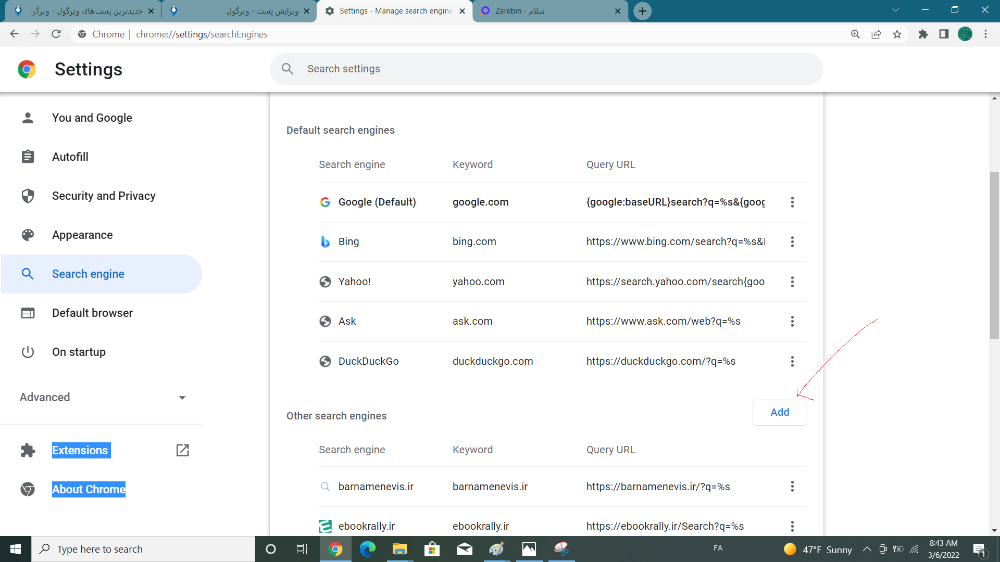Open File Explorer from the taskbar

click(400, 549)
